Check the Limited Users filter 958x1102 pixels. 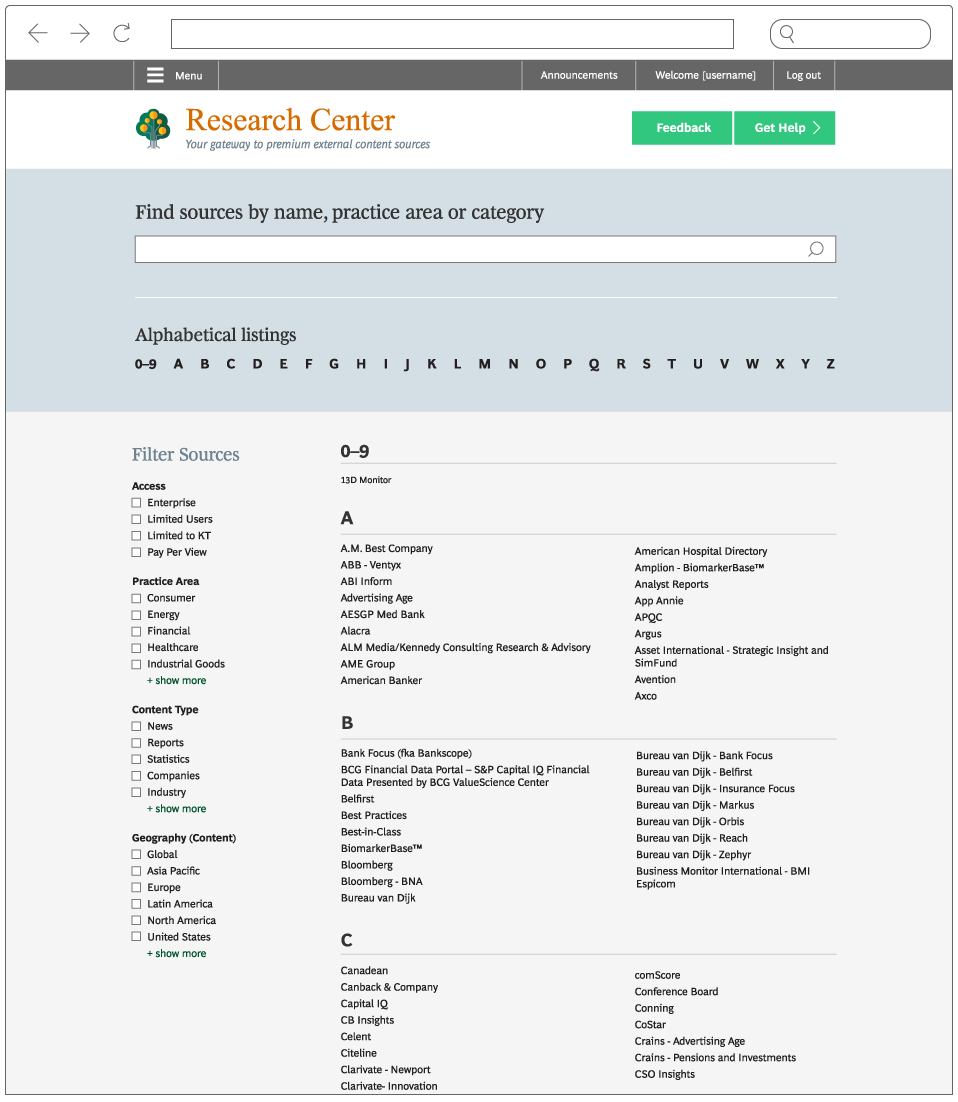[136, 519]
